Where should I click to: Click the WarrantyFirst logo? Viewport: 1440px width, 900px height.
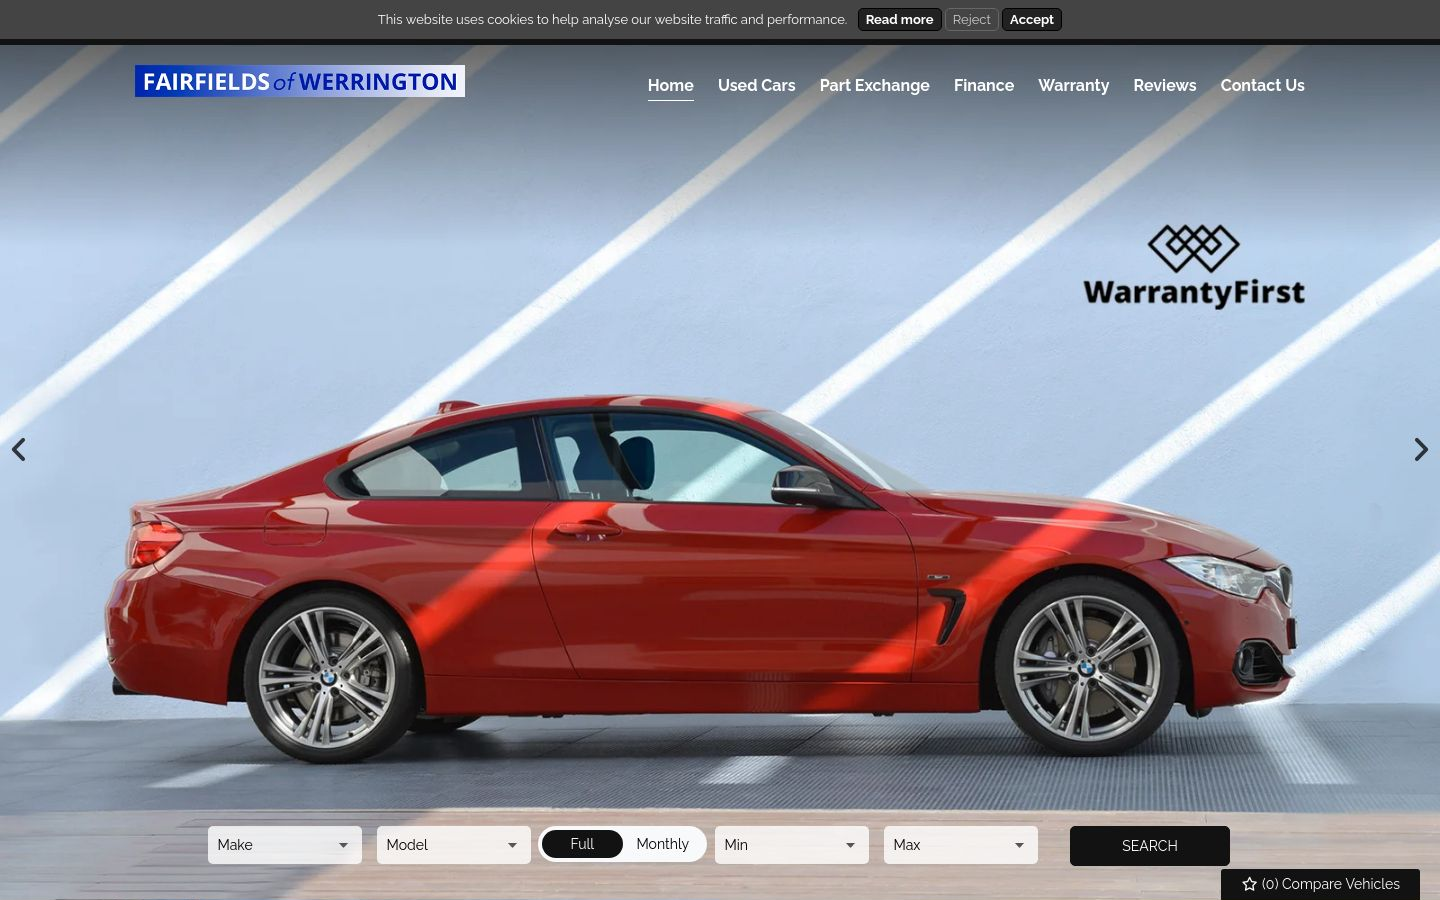1194,266
